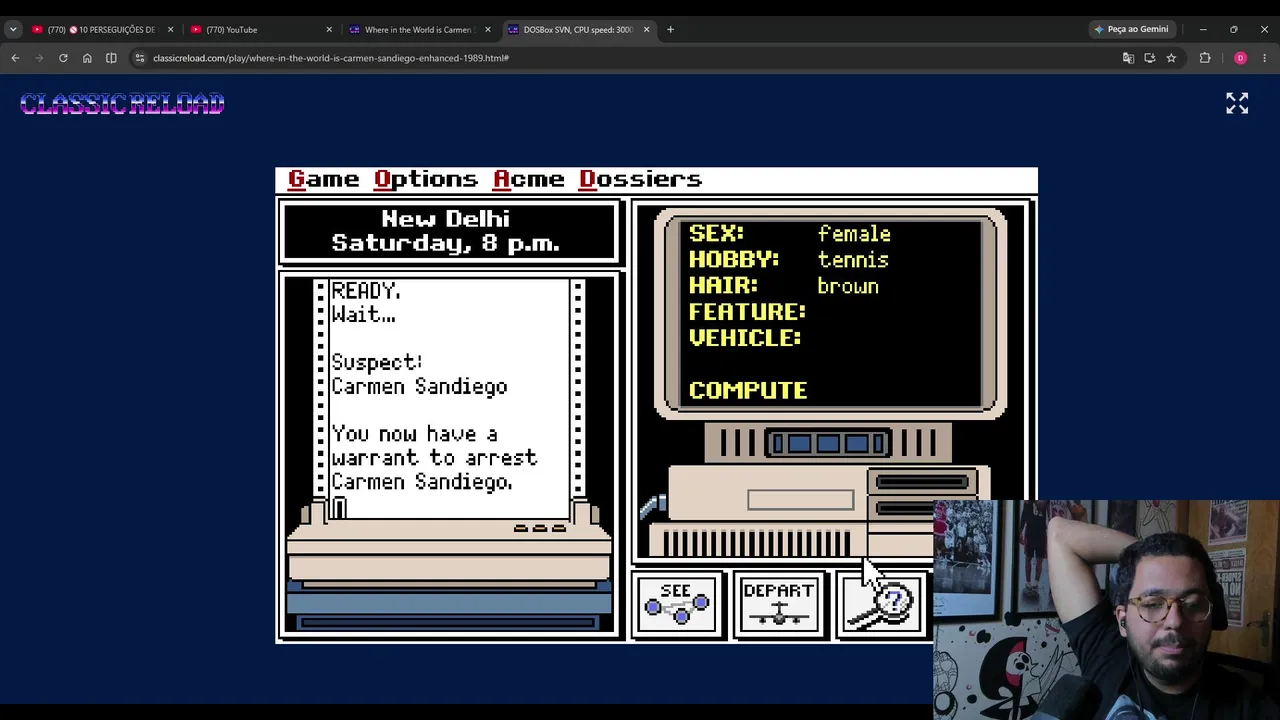Screen dimensions: 1280x720
Task: Expand the tab search dropdown arrow
Action: click(x=13, y=30)
